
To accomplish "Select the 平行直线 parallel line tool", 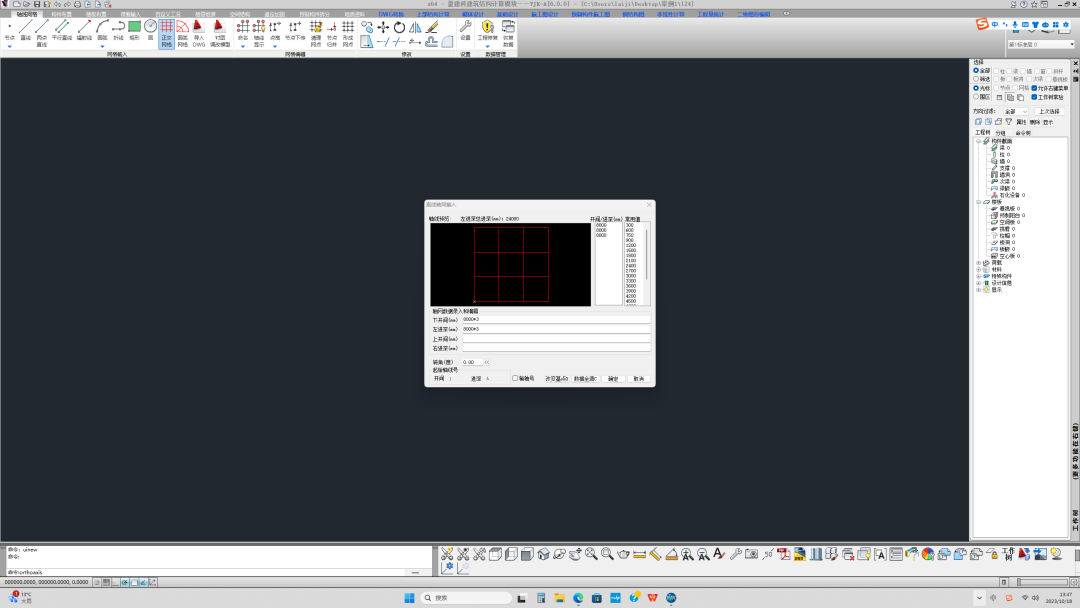I will (x=62, y=31).
